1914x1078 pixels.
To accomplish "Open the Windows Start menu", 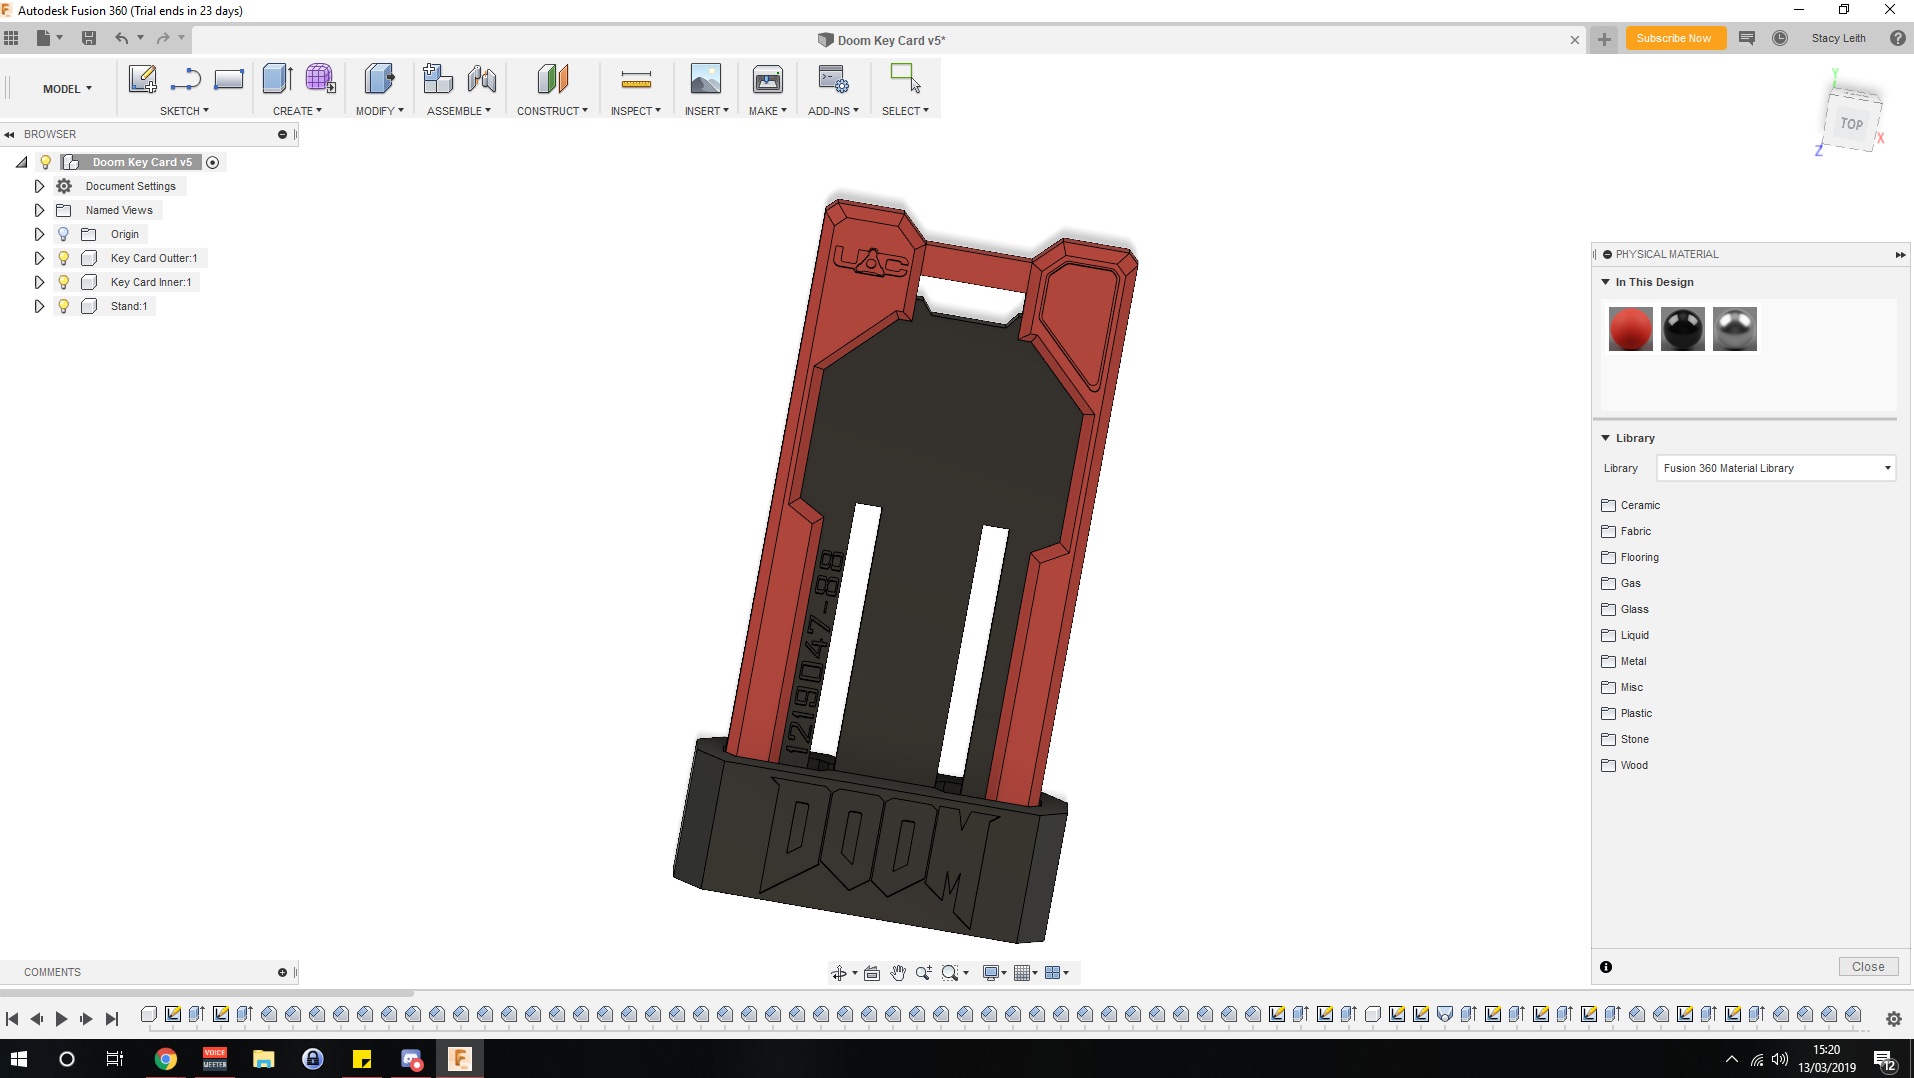I will [x=18, y=1059].
